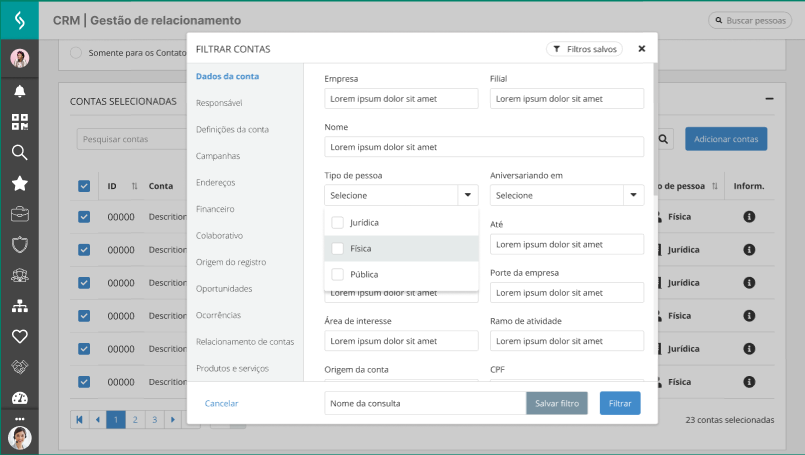Click the magnifier search icon in sidebar
805x455 pixels.
coord(19,153)
